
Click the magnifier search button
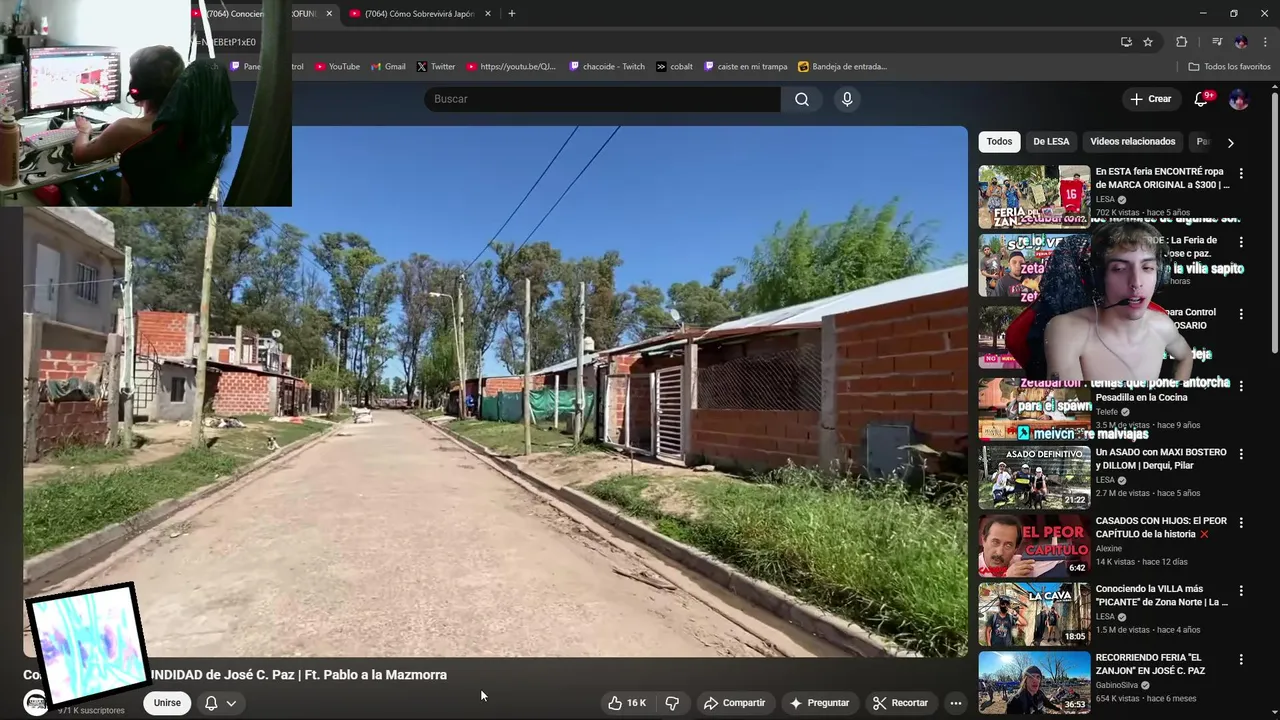[x=802, y=99]
